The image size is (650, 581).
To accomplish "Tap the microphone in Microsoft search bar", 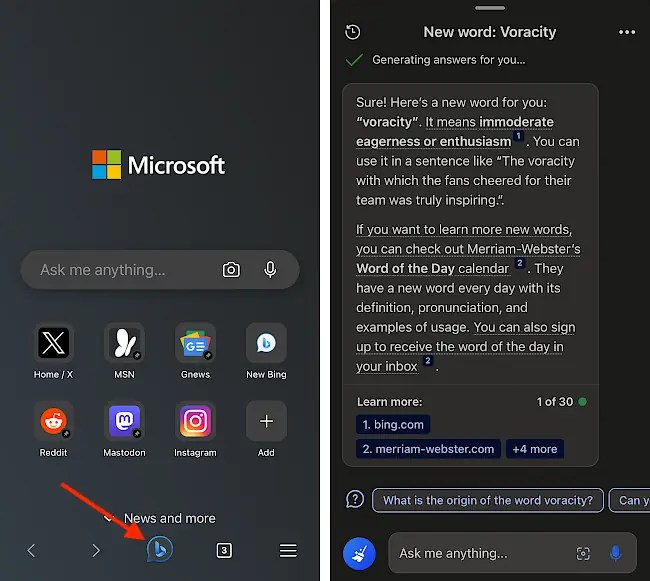I will [x=270, y=270].
